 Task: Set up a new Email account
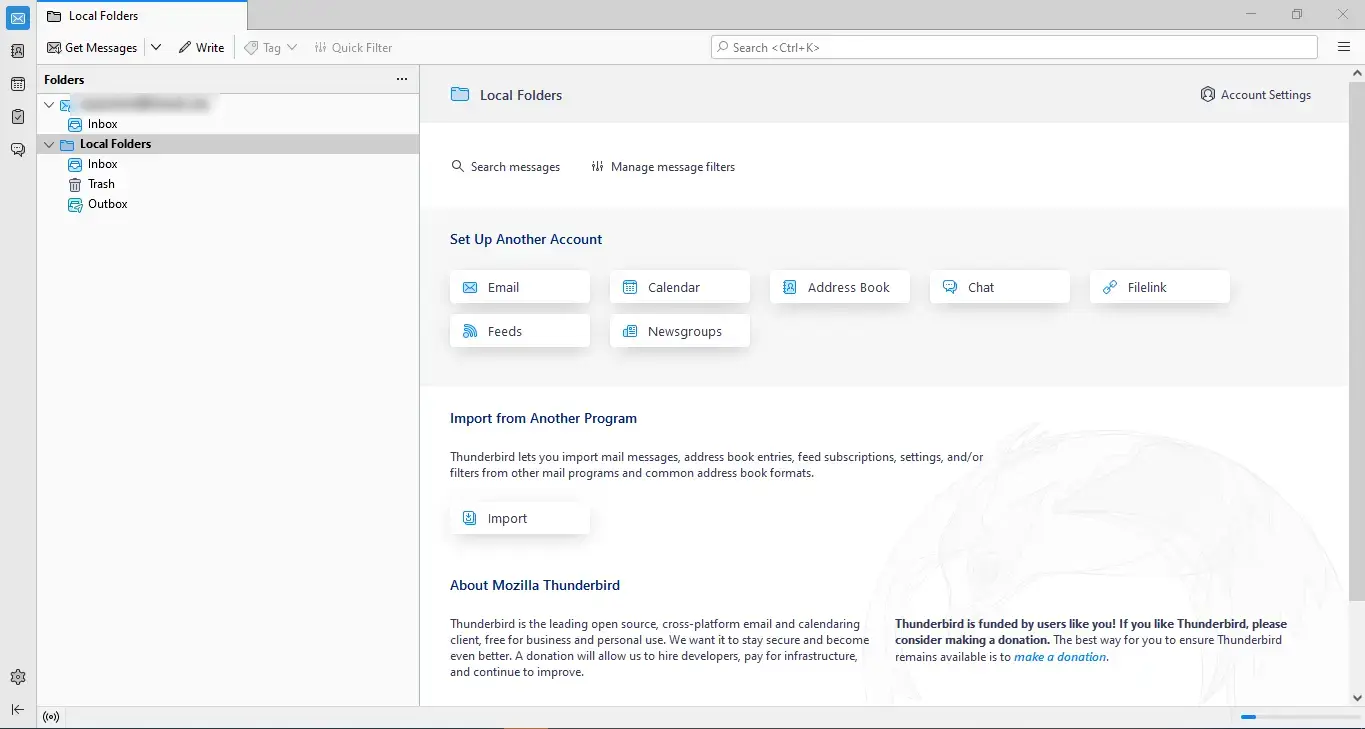[520, 287]
